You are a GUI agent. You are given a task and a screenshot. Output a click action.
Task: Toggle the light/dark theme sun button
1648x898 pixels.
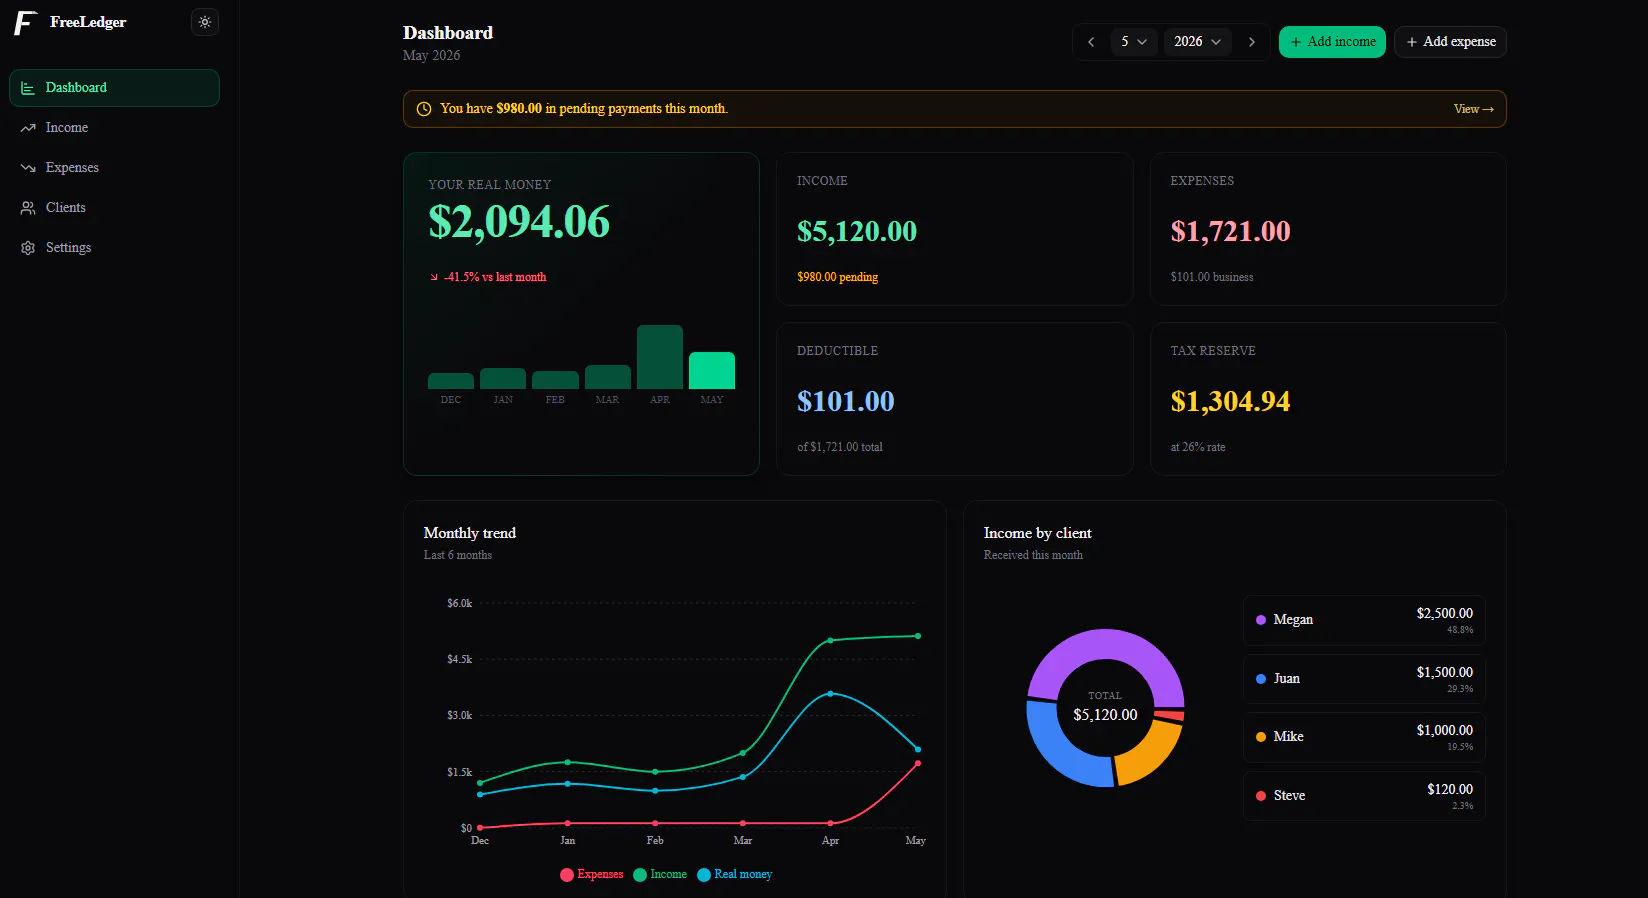pyautogui.click(x=205, y=22)
